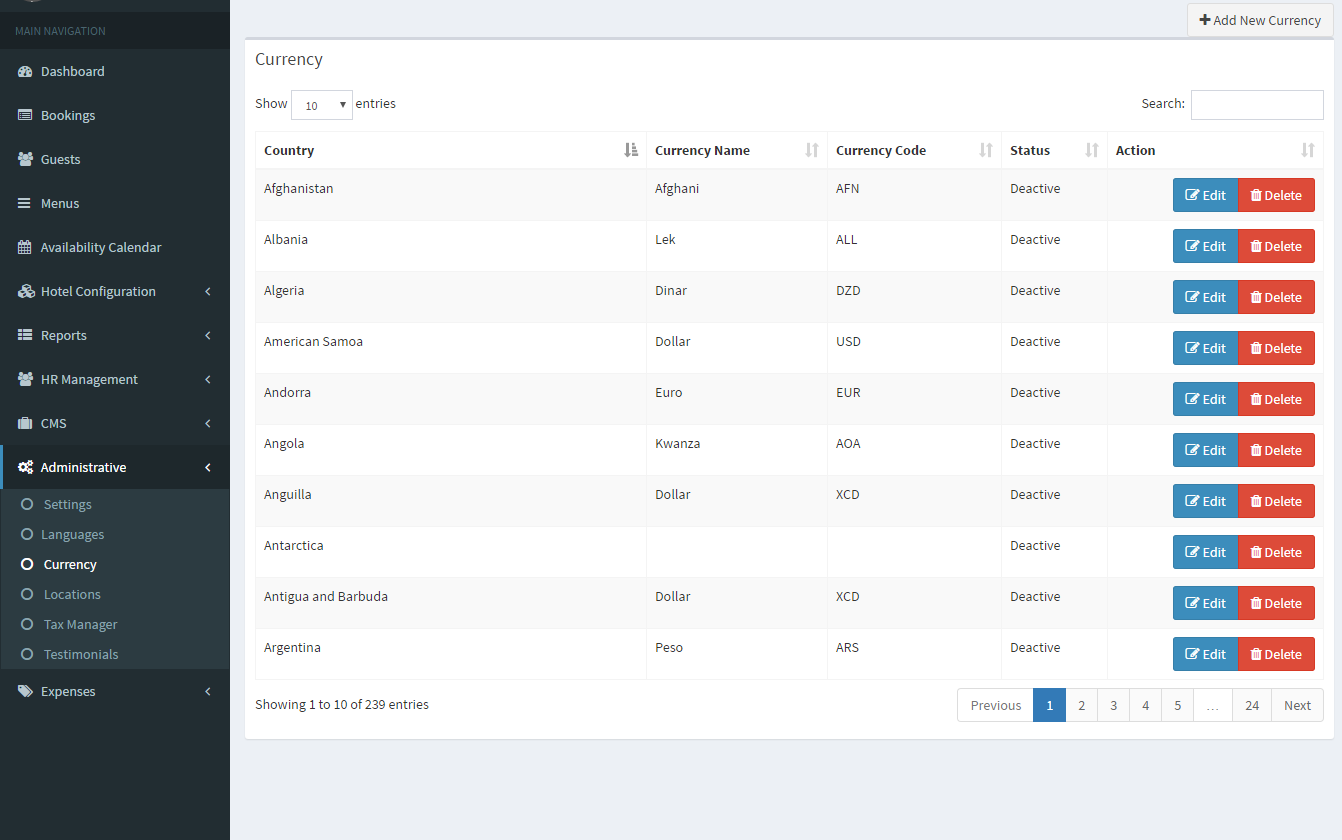Viewport: 1342px width, 840px height.
Task: Open the Locations submenu item
Action: [72, 595]
